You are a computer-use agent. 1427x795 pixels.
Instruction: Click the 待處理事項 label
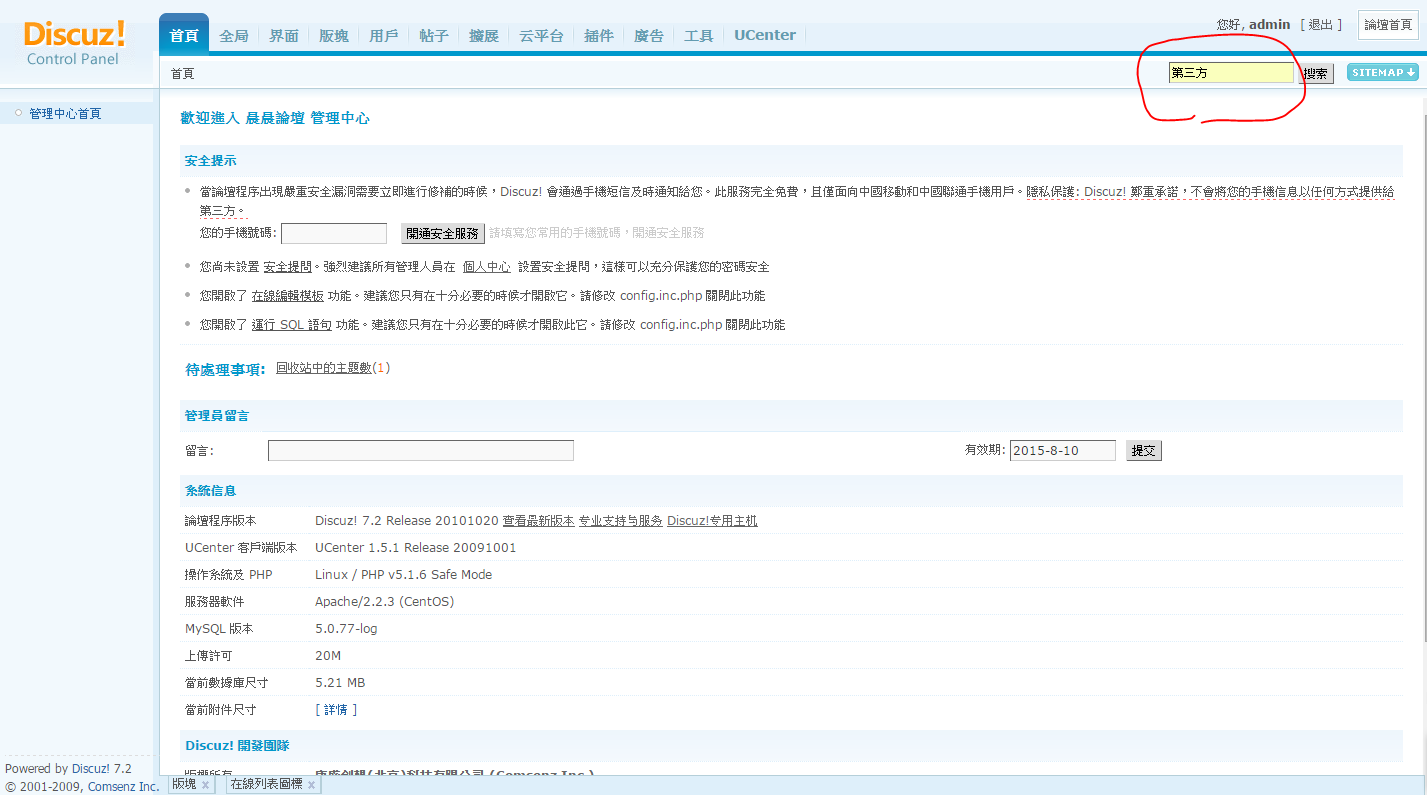click(226, 369)
